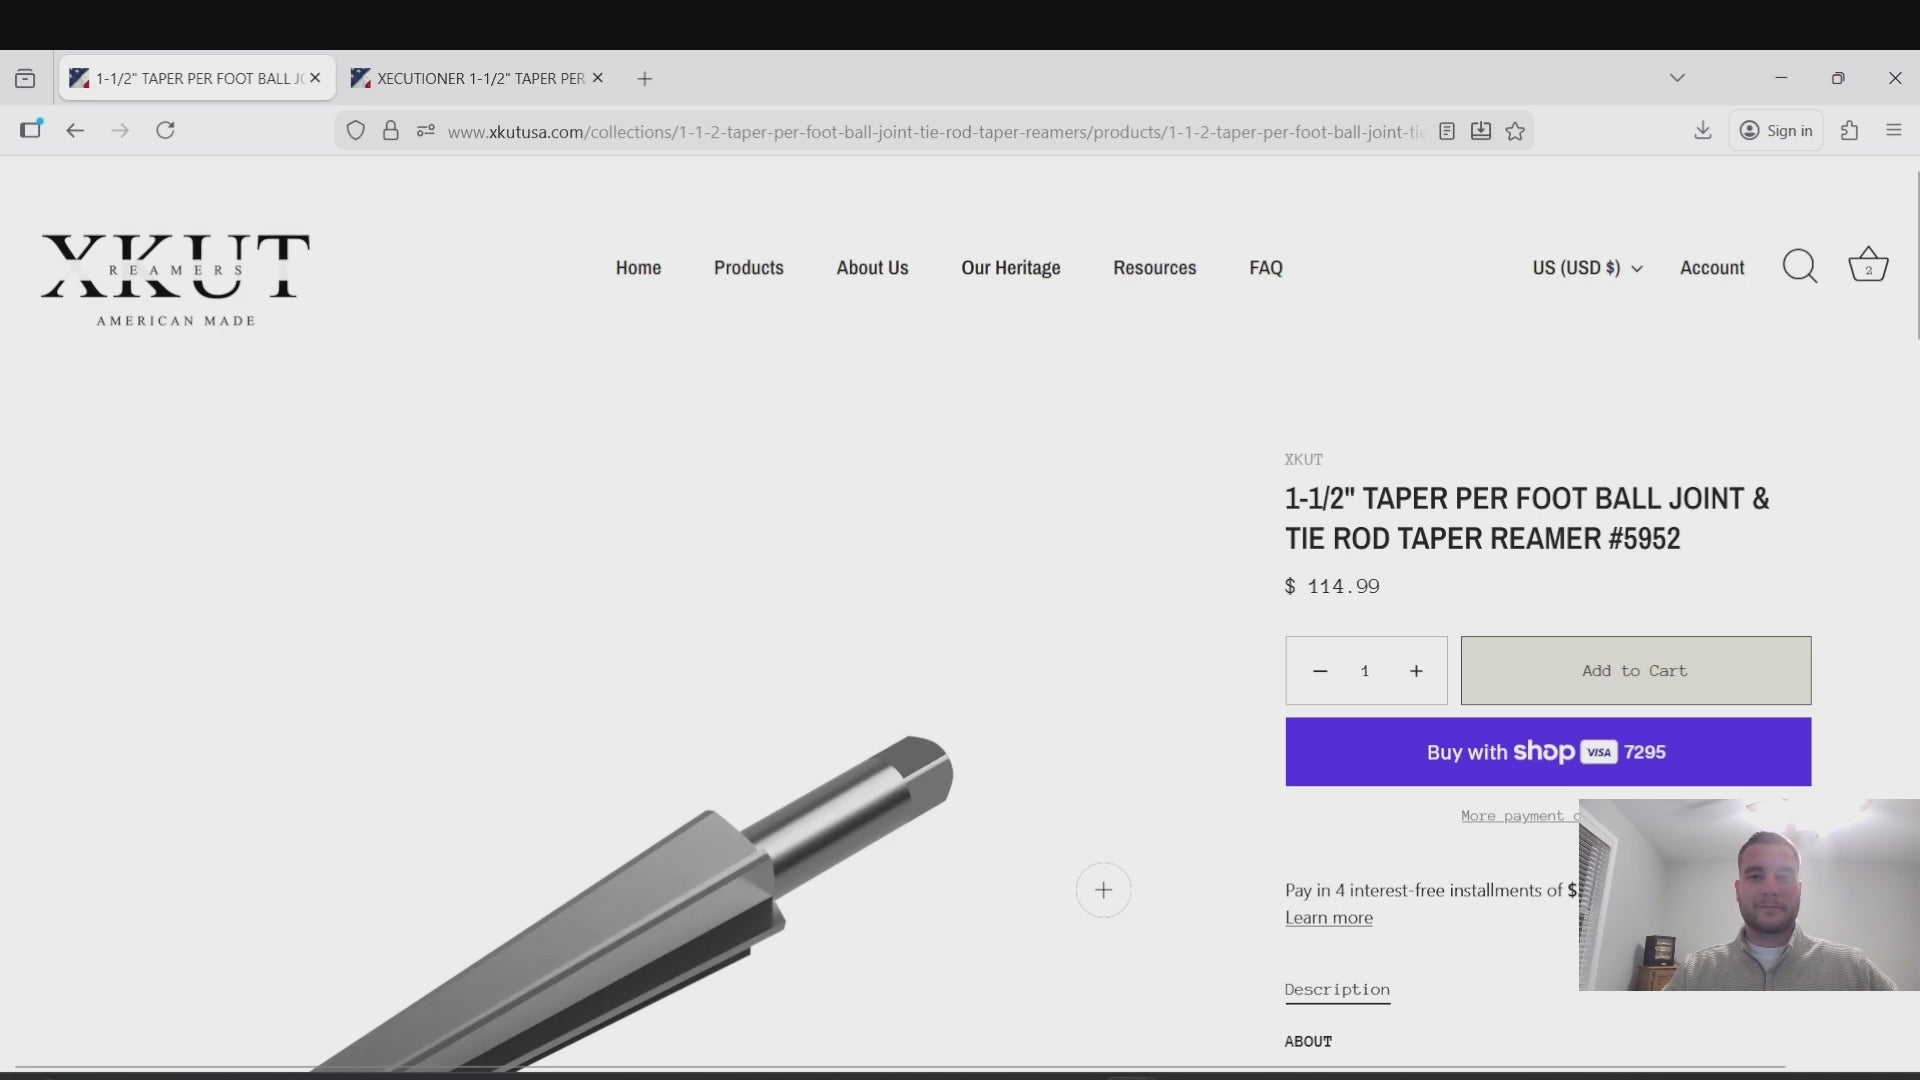Open browser downloads icon

pyautogui.click(x=1702, y=130)
